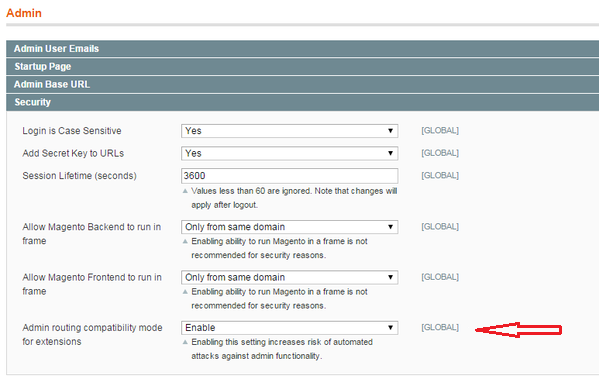Collapse the Security section header

[303, 102]
